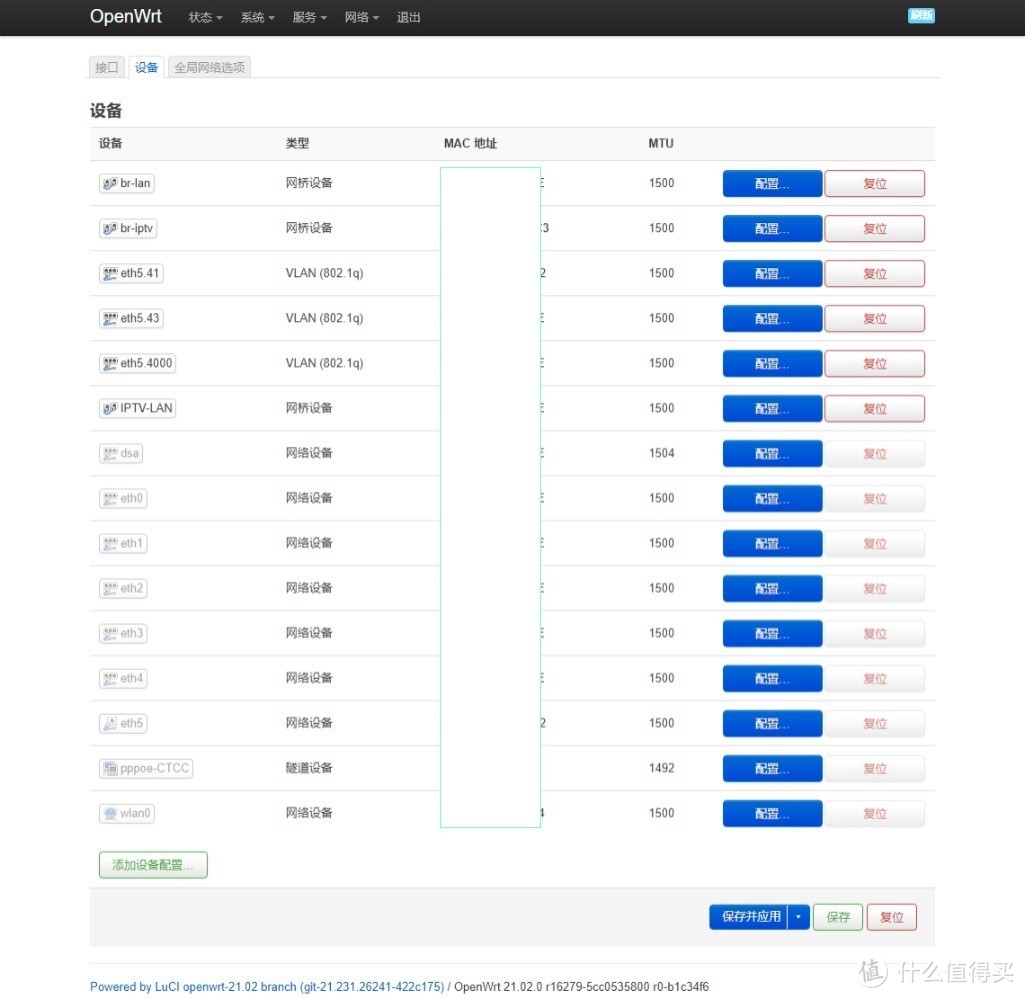Click the br-lan bridge device icon
This screenshot has width=1025, height=998.
pyautogui.click(x=109, y=184)
